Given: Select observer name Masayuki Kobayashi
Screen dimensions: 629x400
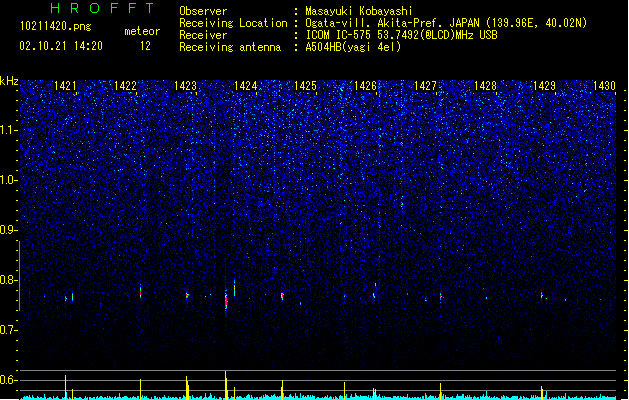Looking at the screenshot, I should pos(359,11).
